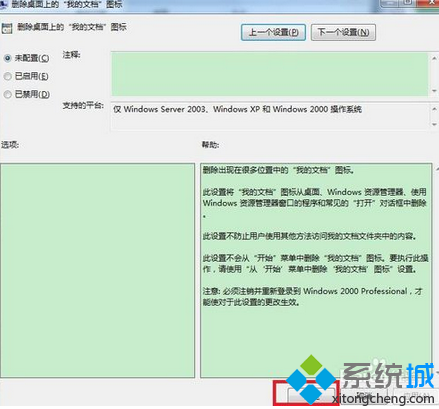
Task: Go to 下一个设置(N) next setting
Action: coord(343,32)
